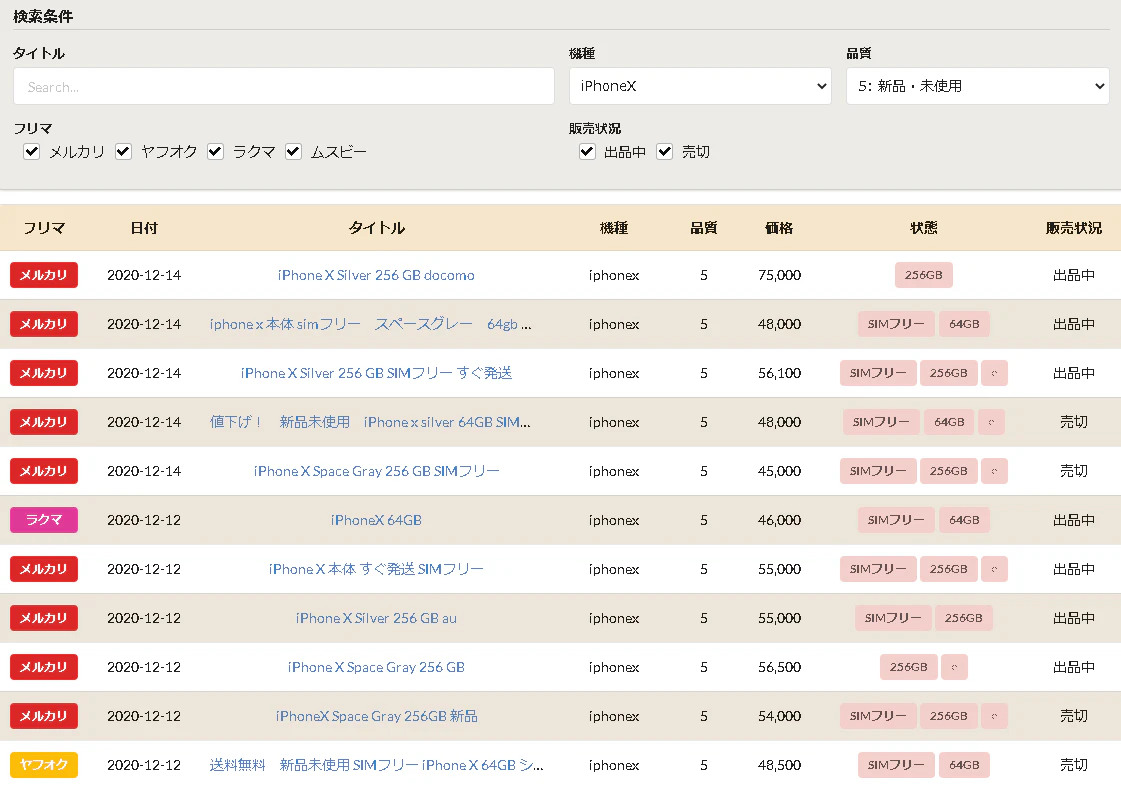The image size is (1121, 788).
Task: Click the small circle tag in the 56,100 row
Action: point(994,373)
